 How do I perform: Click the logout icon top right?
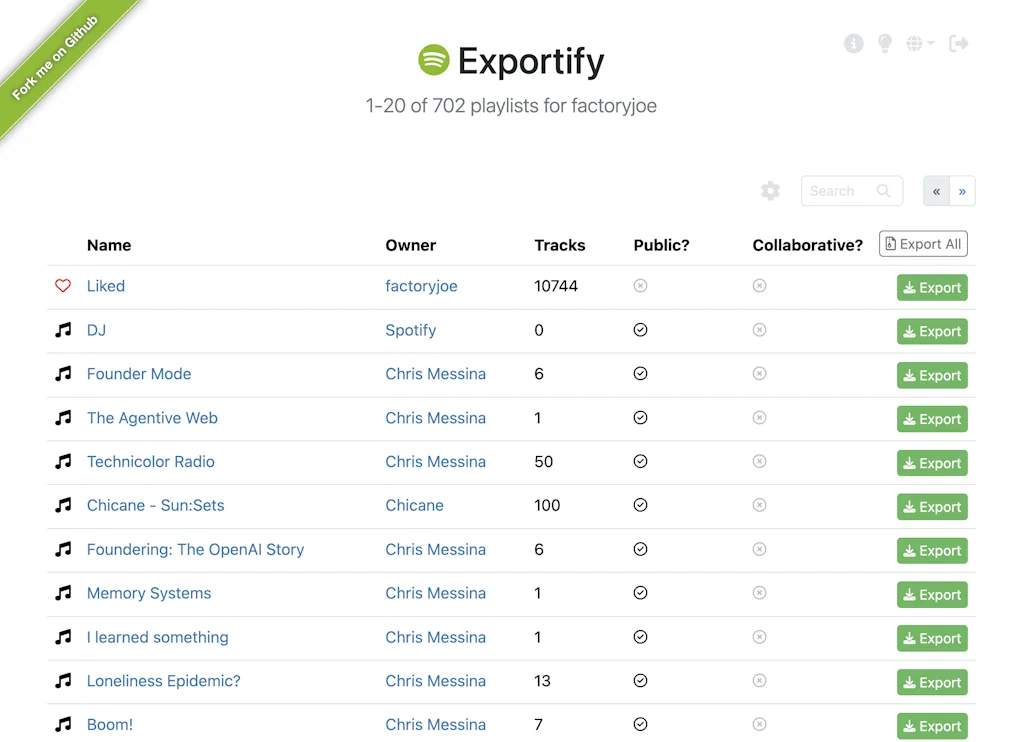(x=958, y=43)
